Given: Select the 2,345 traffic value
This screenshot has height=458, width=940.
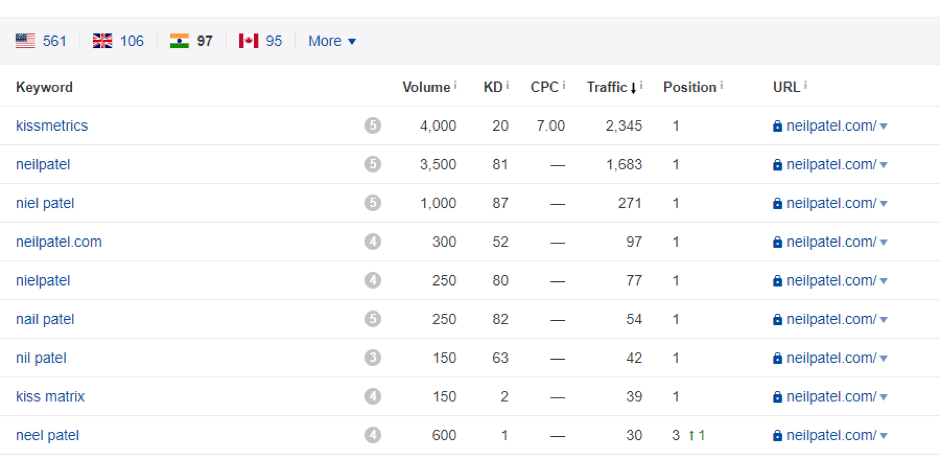Looking at the screenshot, I should click(x=623, y=126).
